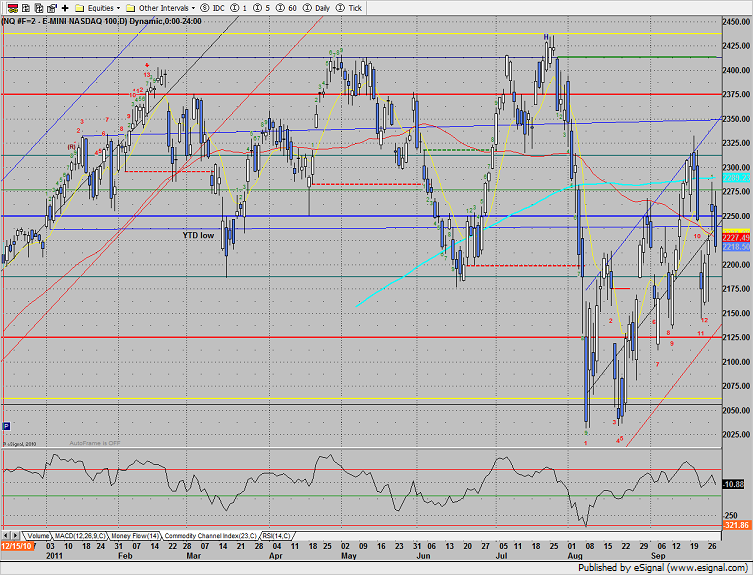Click the May month axis label
753x575 pixels.
tap(349, 556)
